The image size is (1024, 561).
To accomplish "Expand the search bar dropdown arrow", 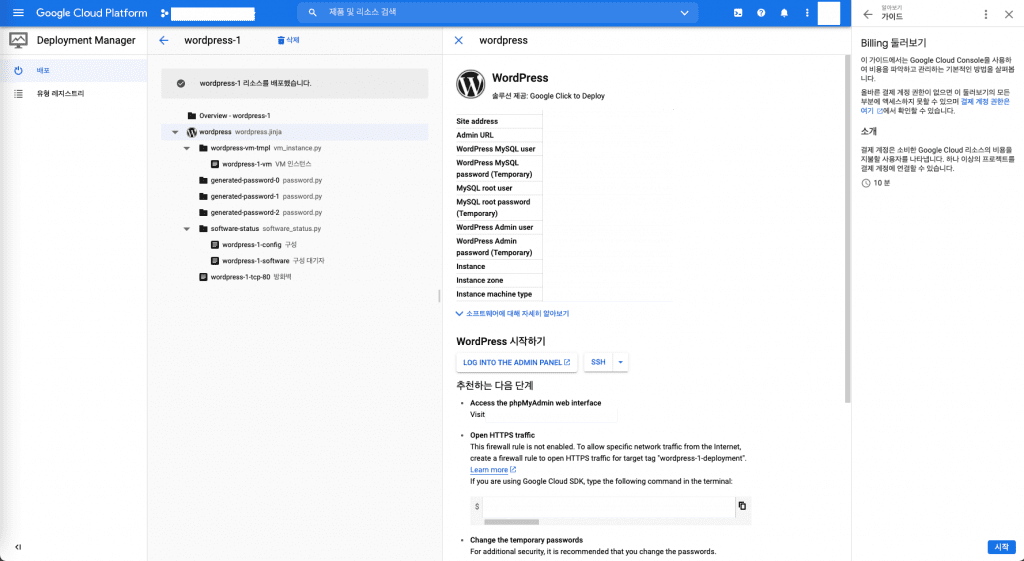I will pos(684,13).
